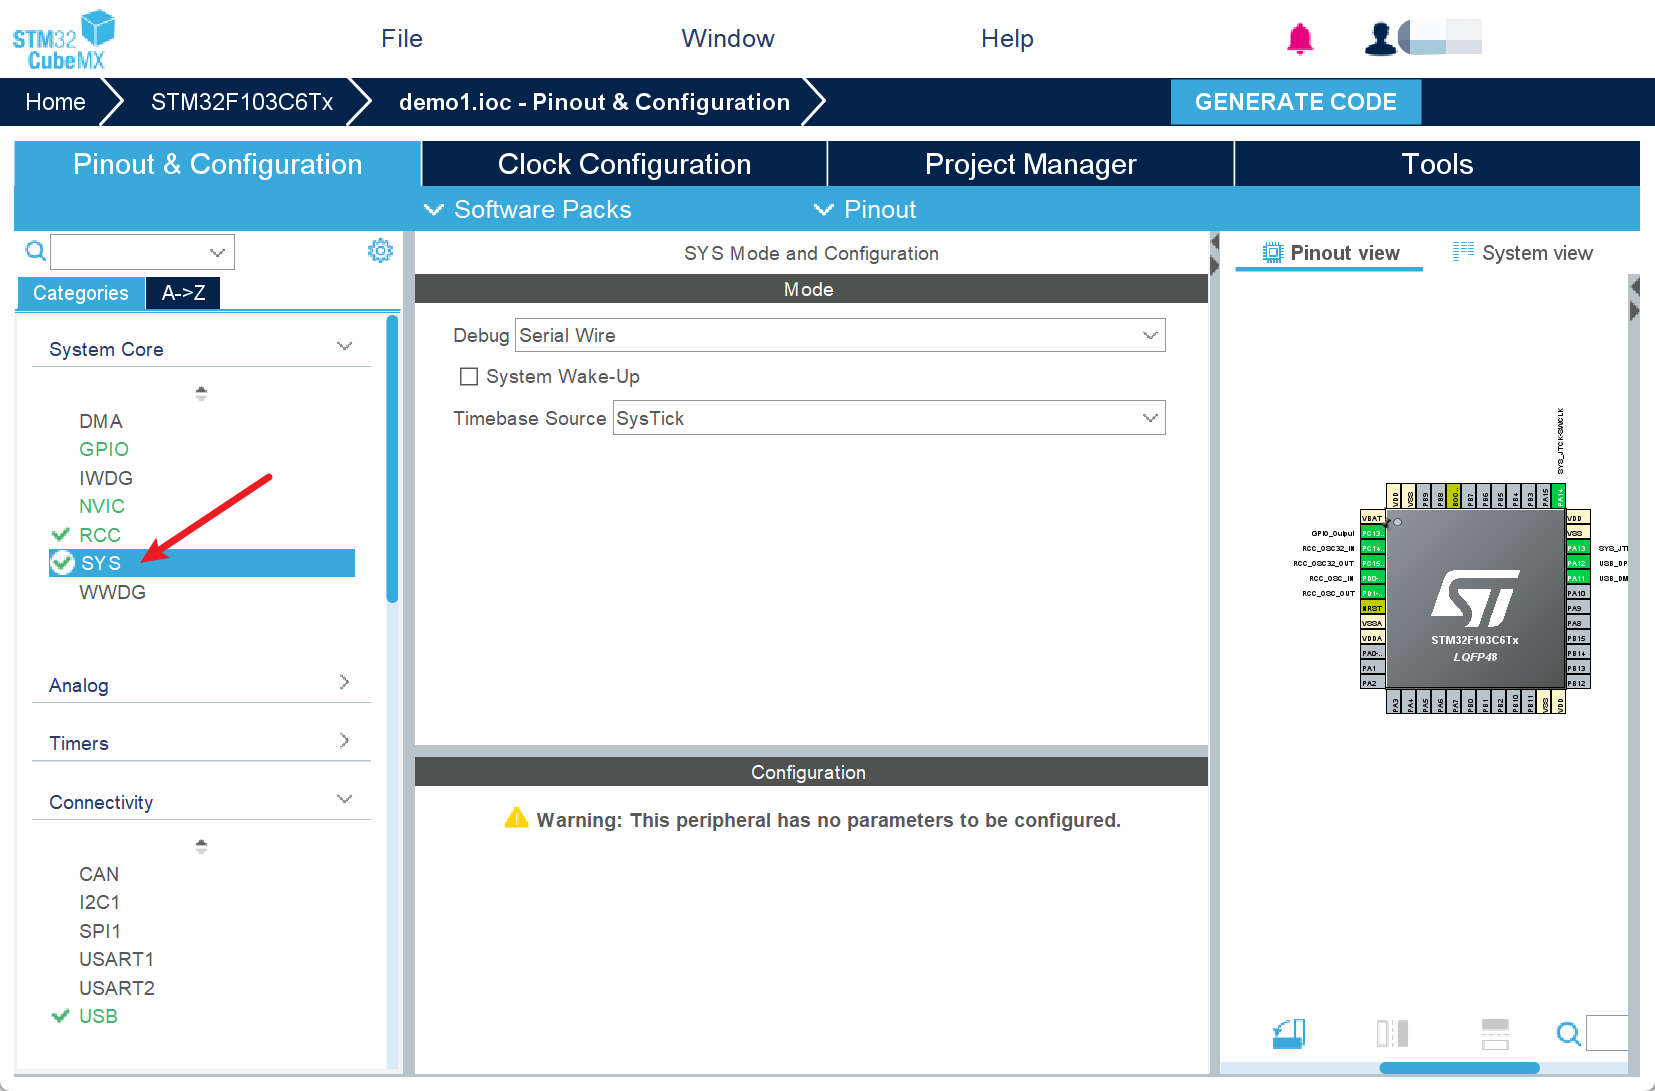Switch to Project Manager tab

tap(1031, 164)
